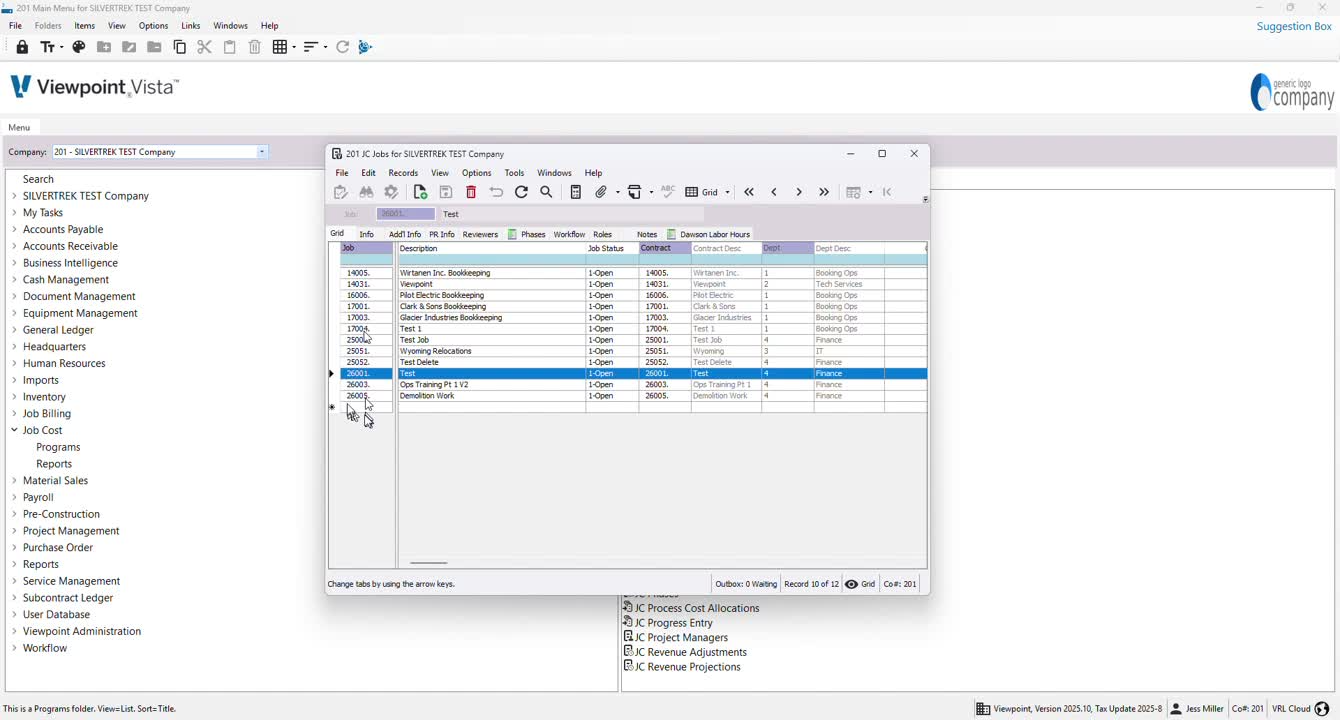
Task: Open Tools menu in JC Jobs window
Action: (514, 173)
